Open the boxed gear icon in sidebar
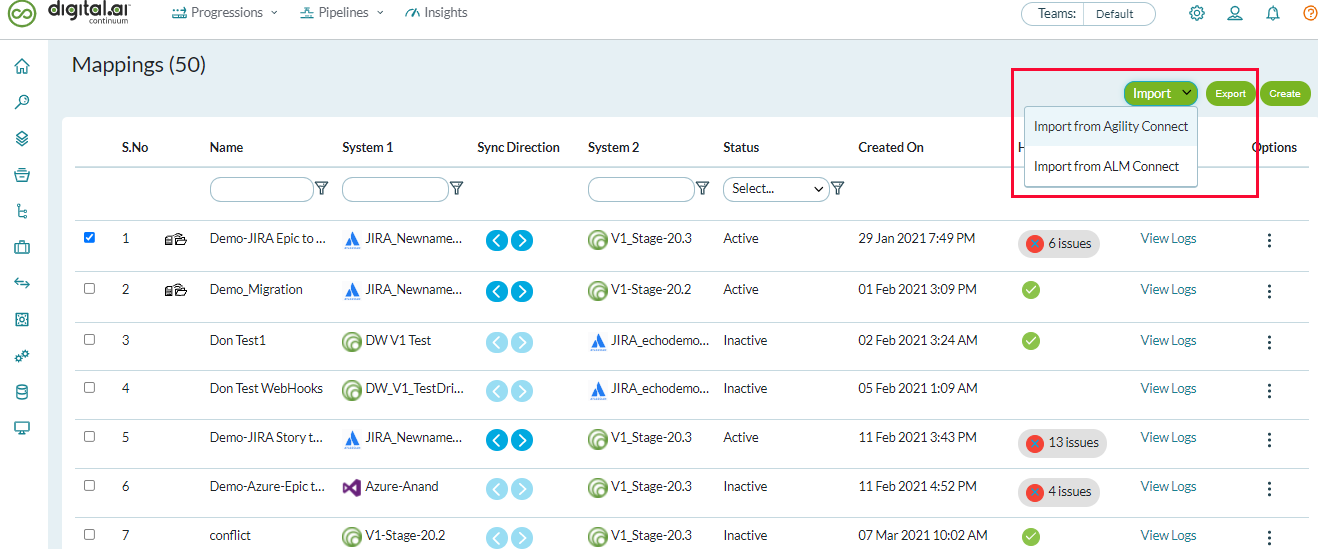This screenshot has width=1318, height=549. [21, 319]
